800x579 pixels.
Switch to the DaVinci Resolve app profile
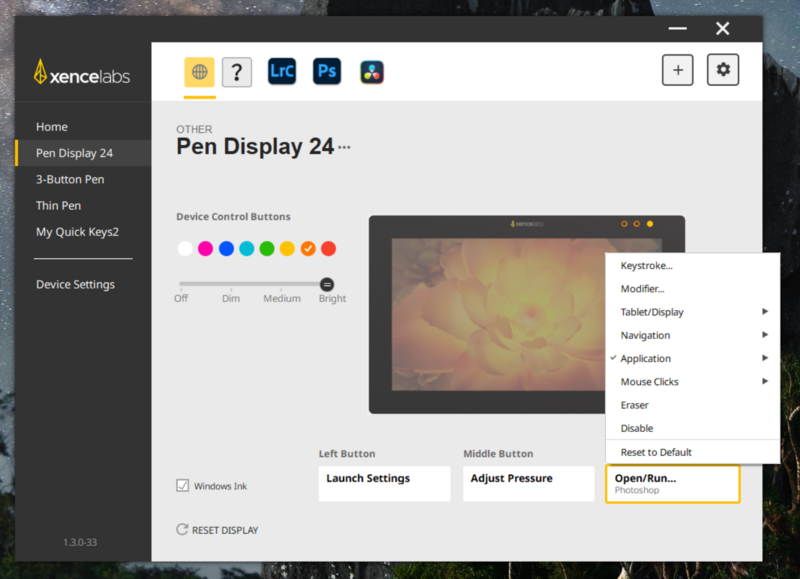(x=371, y=72)
